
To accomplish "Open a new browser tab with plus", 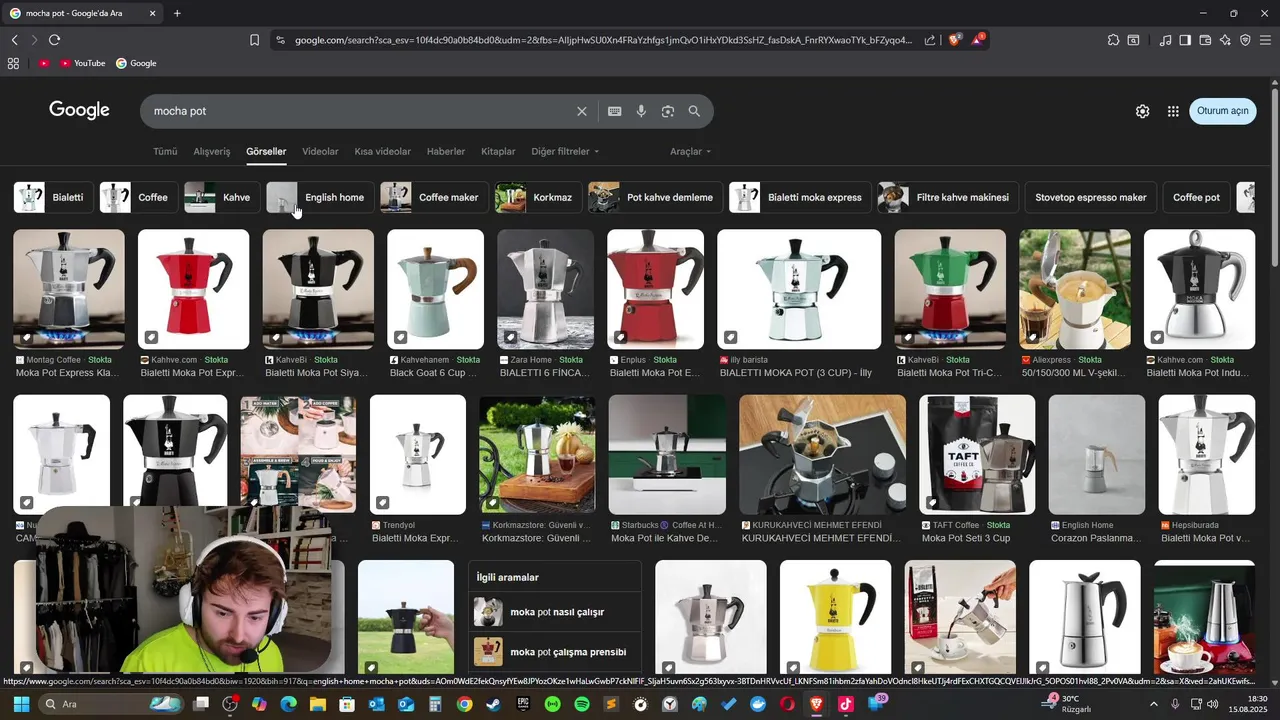I will 177,13.
